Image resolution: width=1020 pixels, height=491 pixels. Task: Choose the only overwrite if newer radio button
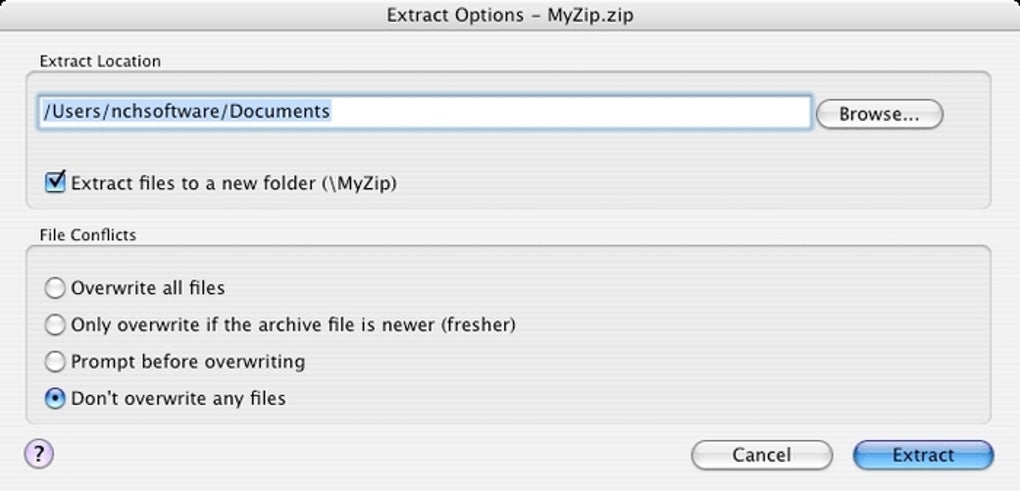(x=56, y=325)
